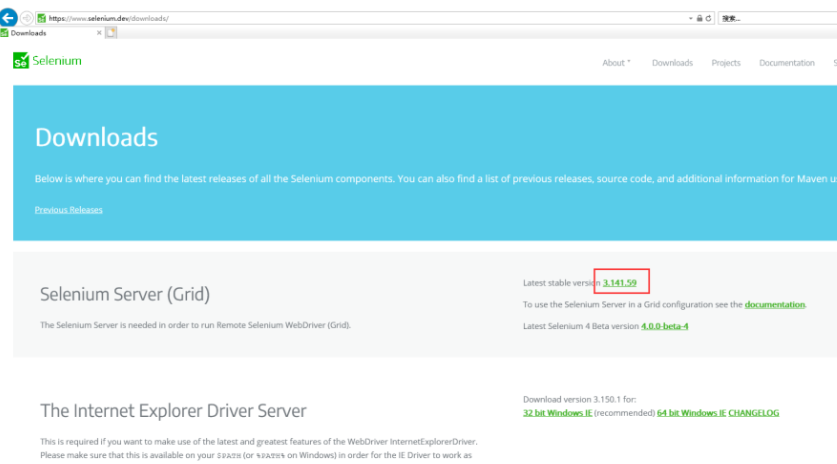Screen dimensions: 837x464
Task: Expand the About menu
Action: coord(616,63)
